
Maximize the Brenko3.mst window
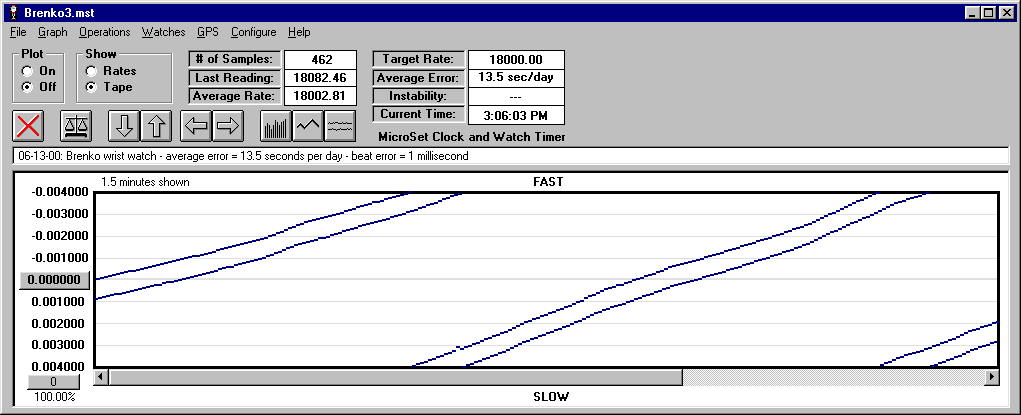[988, 12]
